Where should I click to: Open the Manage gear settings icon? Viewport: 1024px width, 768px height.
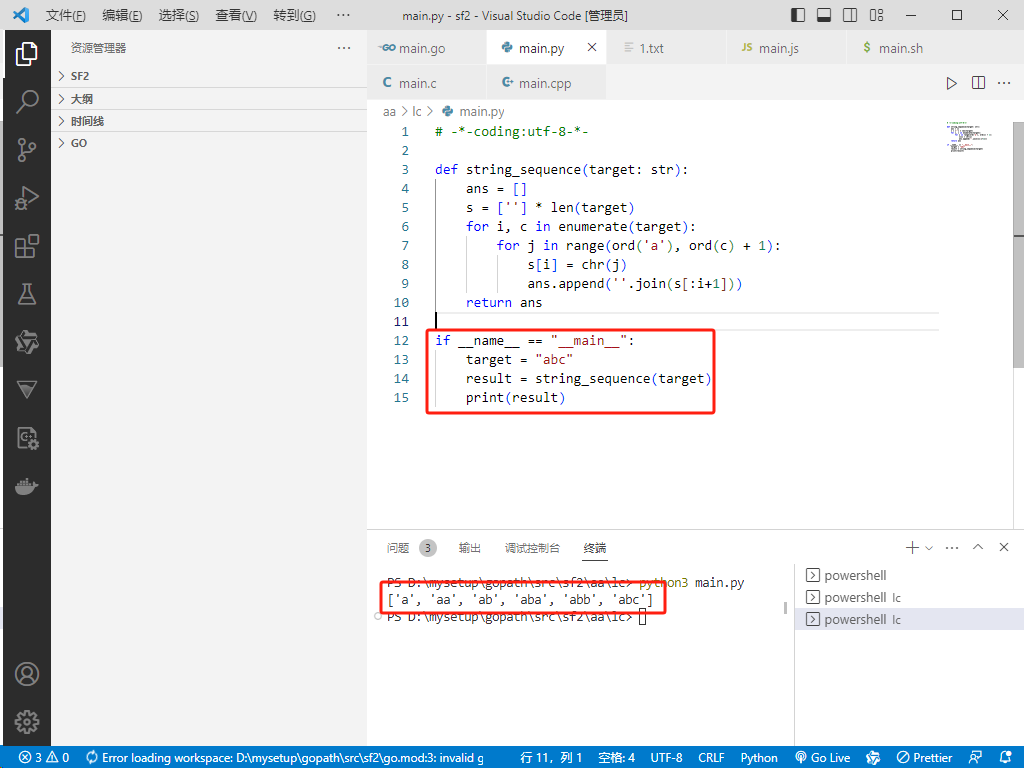[27, 722]
